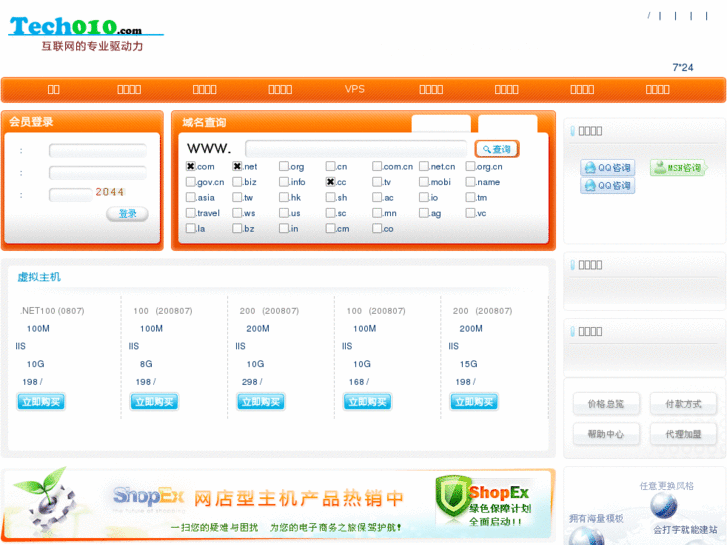Focus the www. domain name input field
The width and height of the screenshot is (727, 545).
point(356,149)
